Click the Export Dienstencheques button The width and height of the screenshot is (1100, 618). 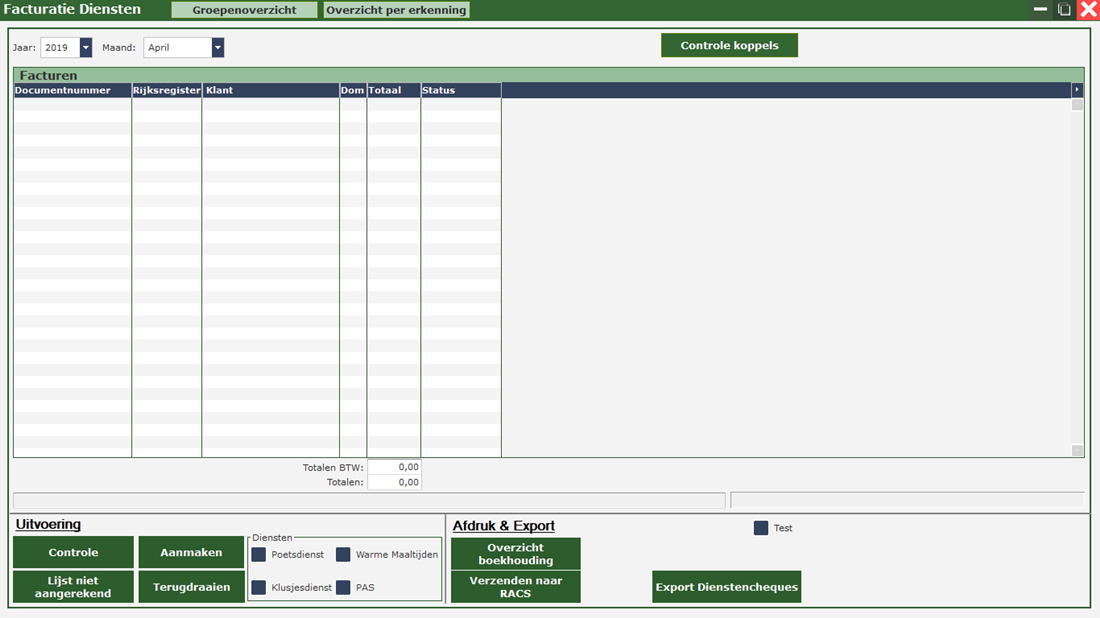pos(726,587)
